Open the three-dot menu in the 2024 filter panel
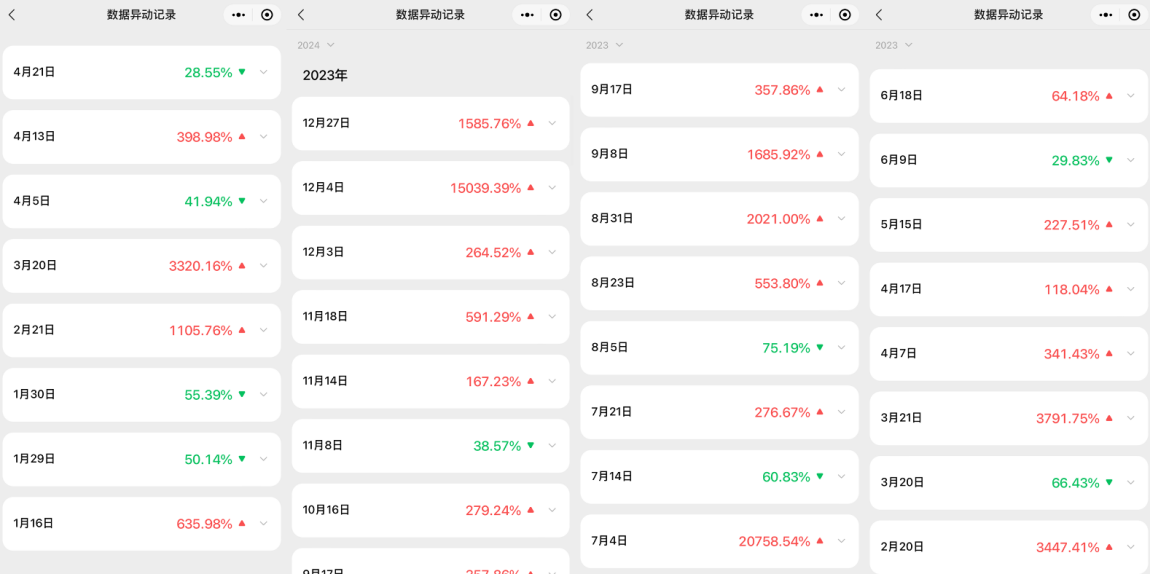Viewport: 1150px width, 574px height. [x=527, y=15]
